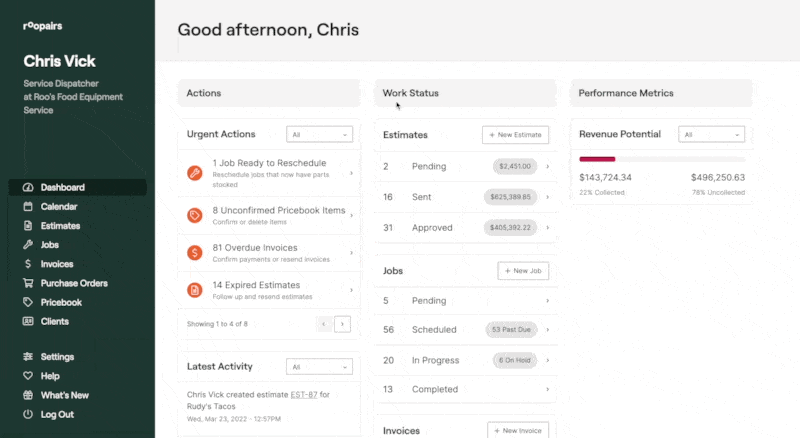The image size is (800, 438).
Task: Click the Calendar icon in sidebar
Action: pyautogui.click(x=28, y=207)
